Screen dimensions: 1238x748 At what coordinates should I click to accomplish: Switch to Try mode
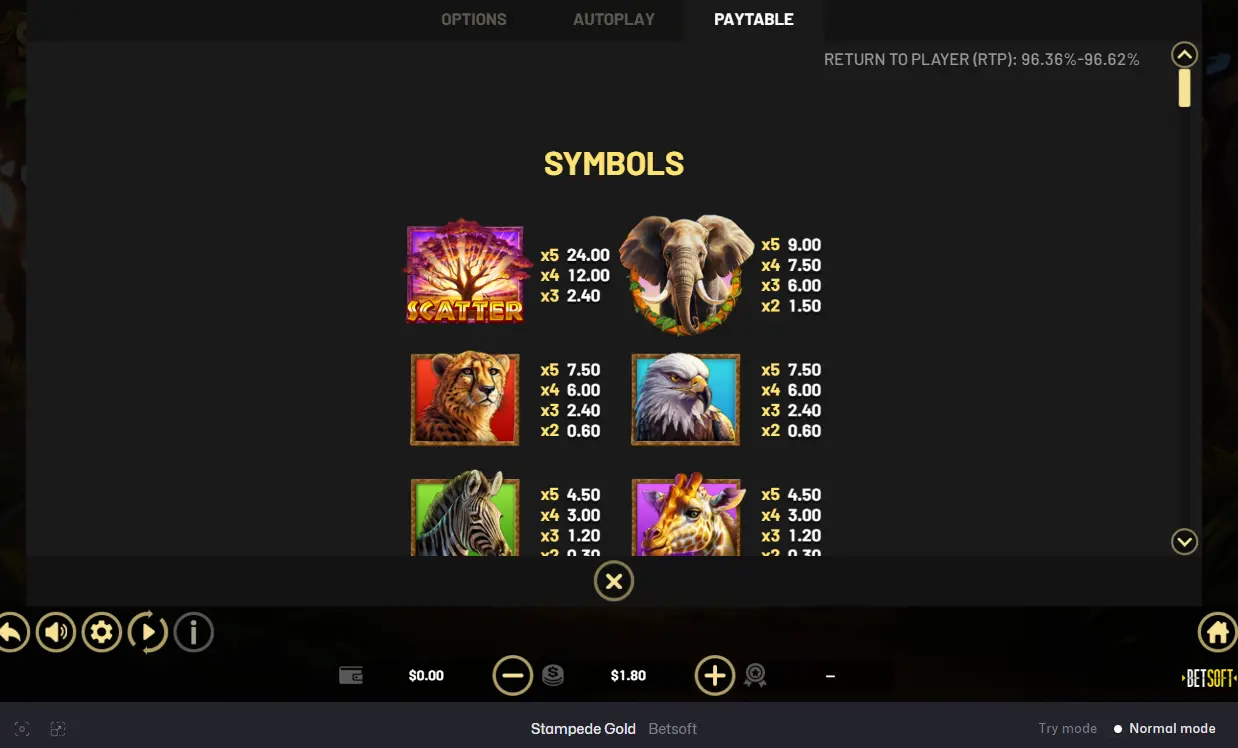1067,729
